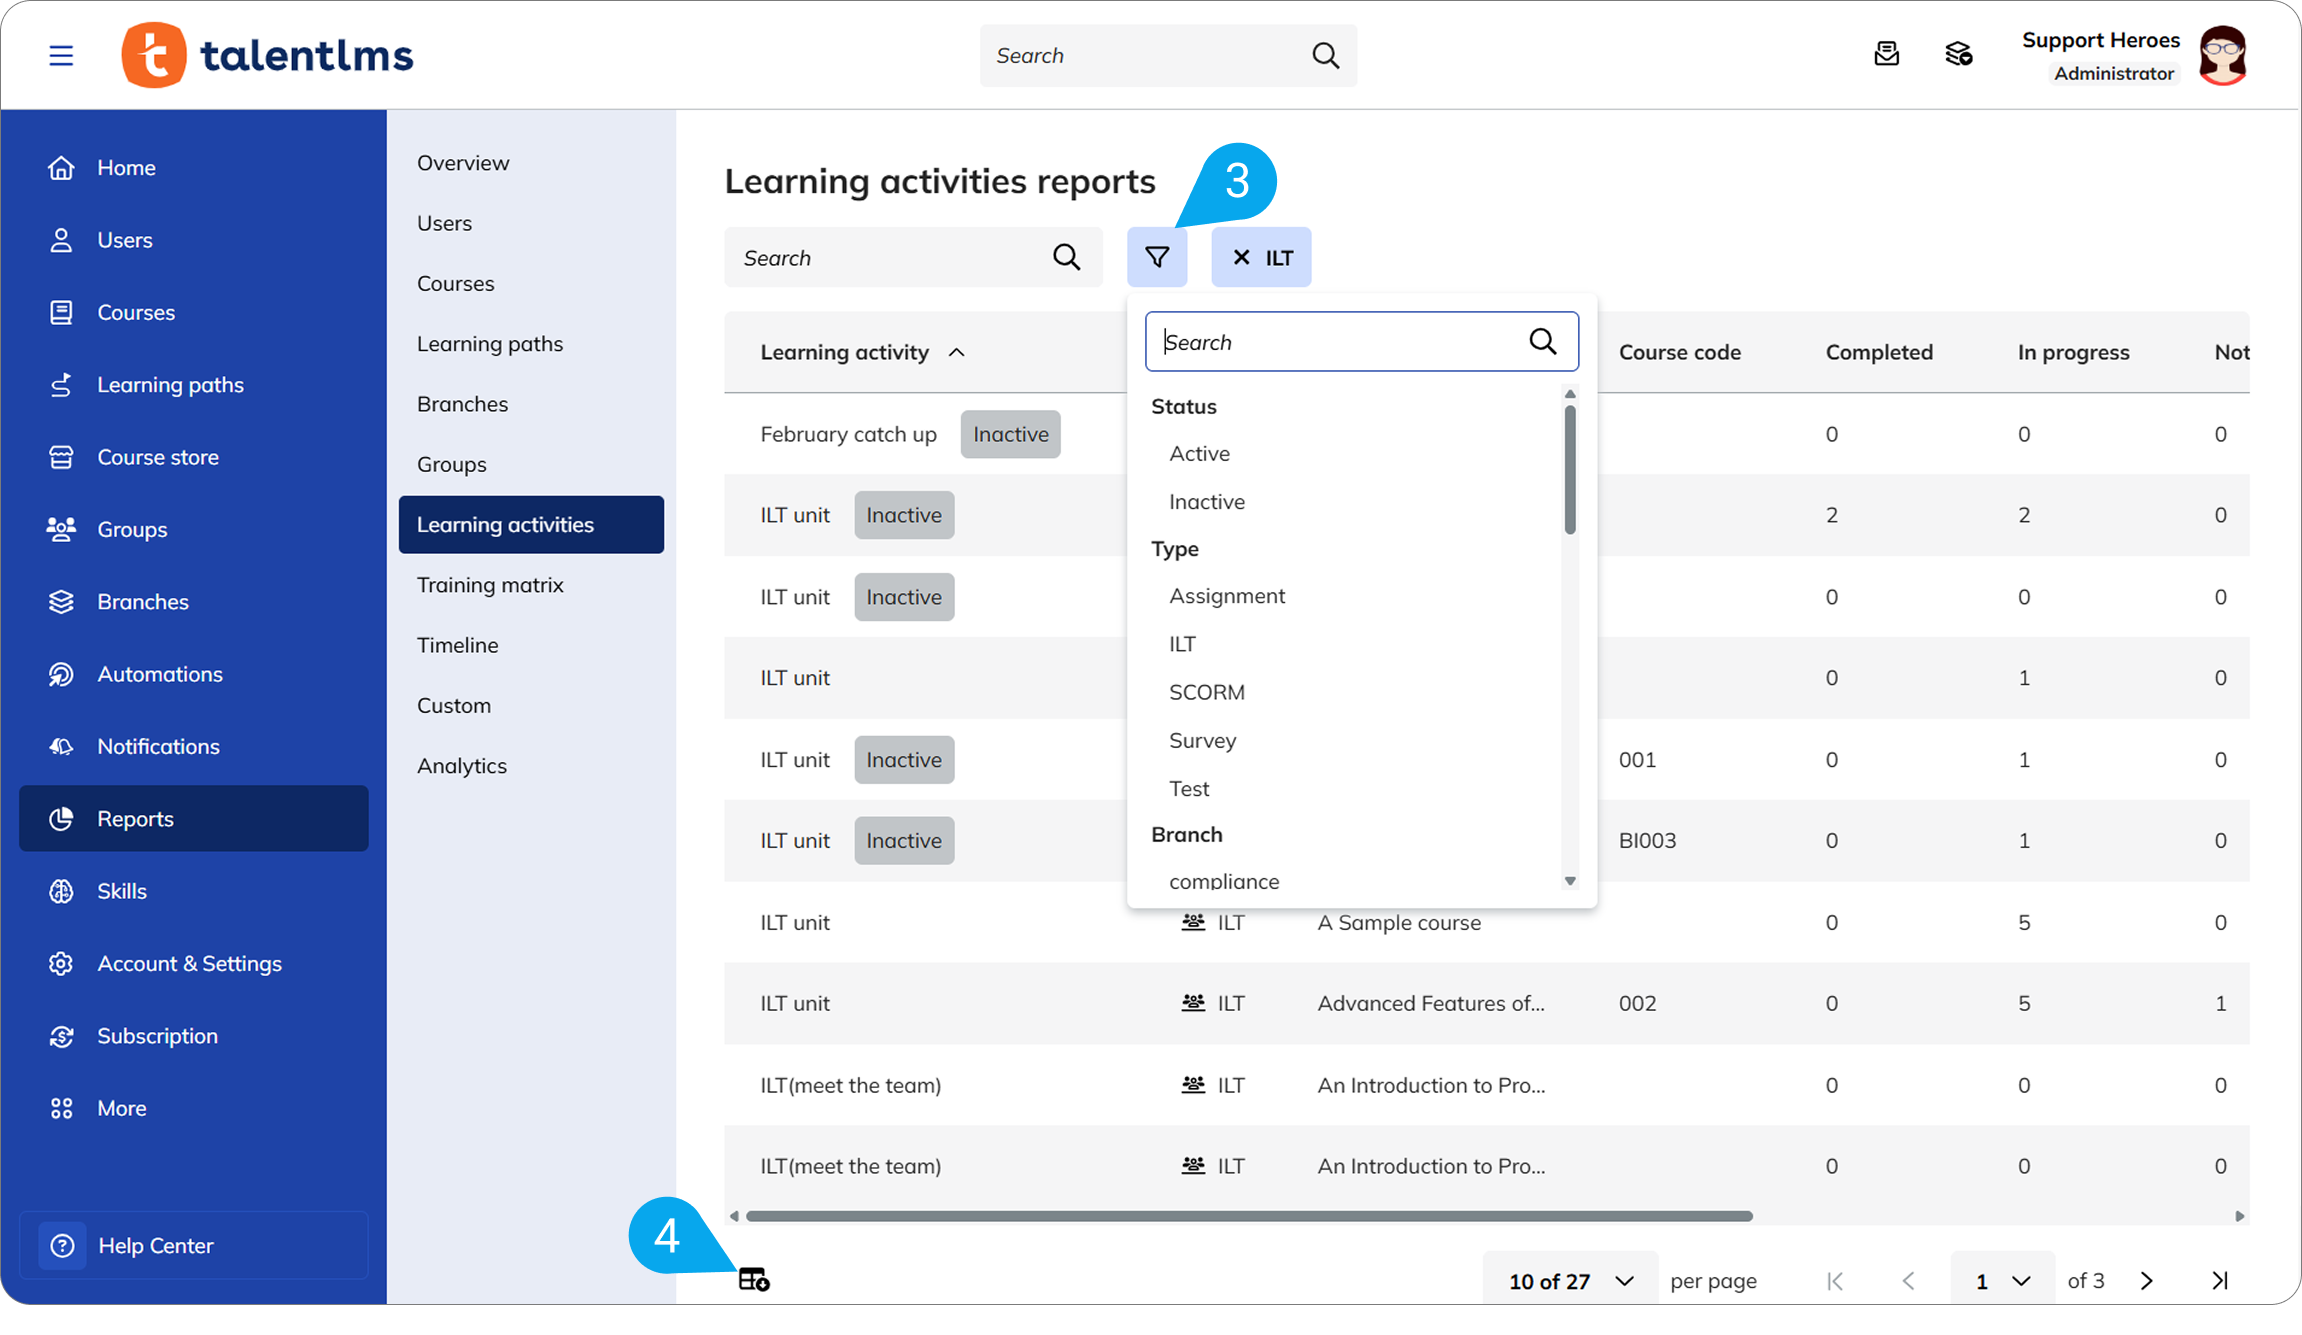Jump to the first page arrow
The height and width of the screenshot is (1335, 2302).
click(1835, 1280)
